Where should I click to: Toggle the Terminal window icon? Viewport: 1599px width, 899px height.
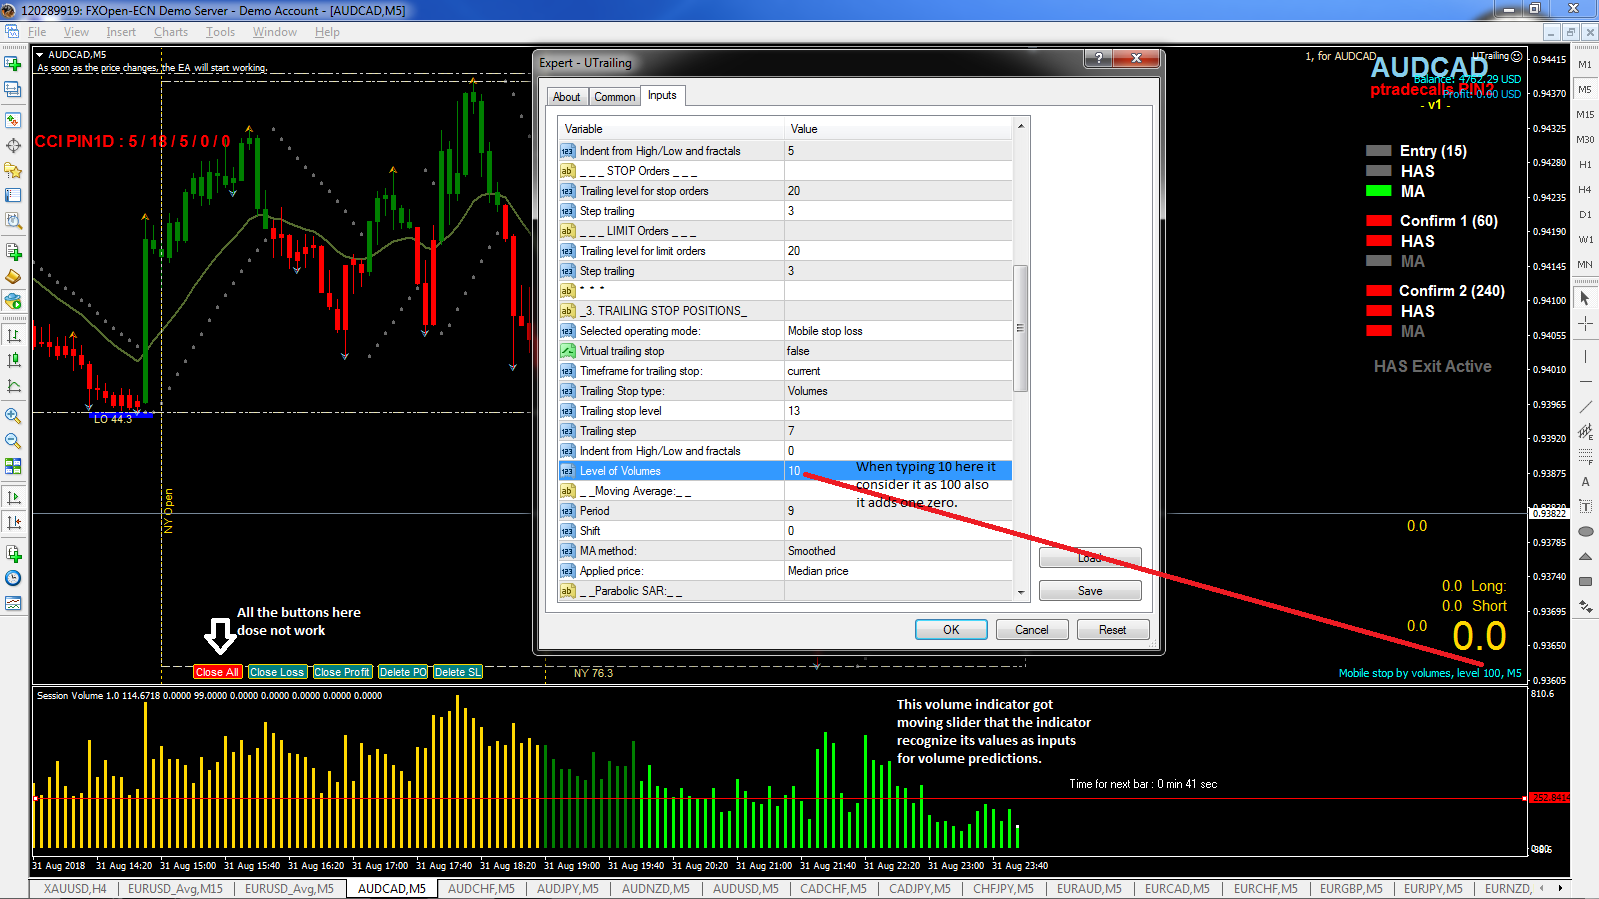coord(13,195)
